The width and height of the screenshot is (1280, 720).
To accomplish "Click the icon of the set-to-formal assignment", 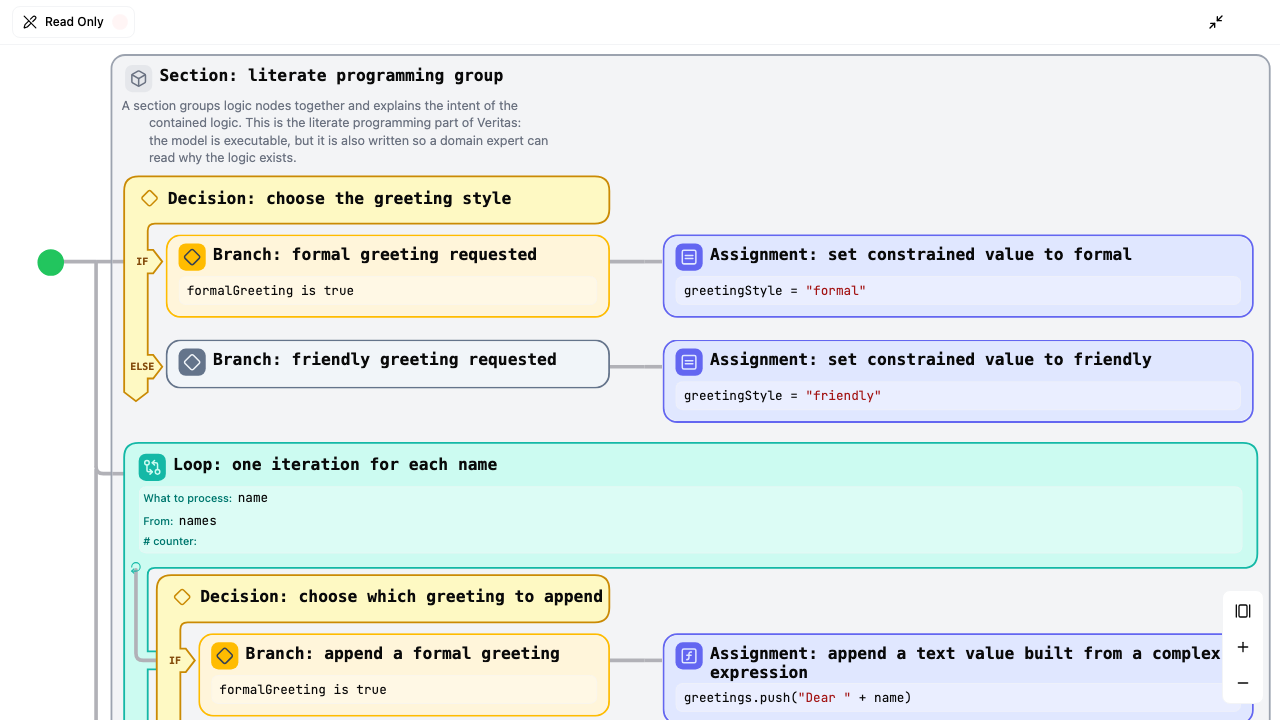I will [x=689, y=257].
